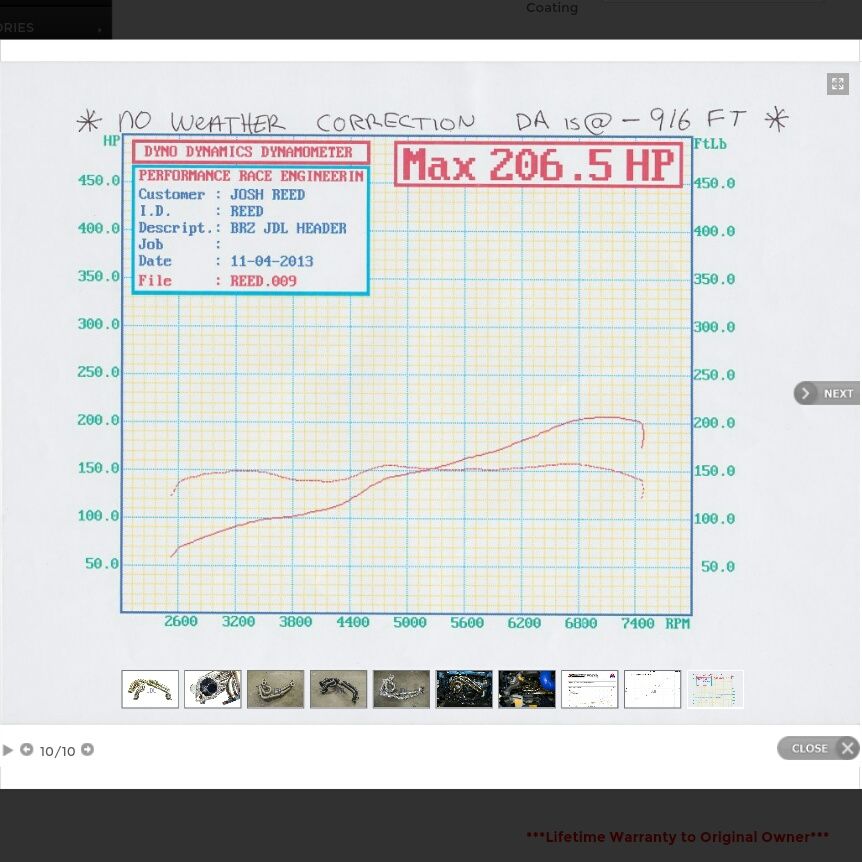This screenshot has height=862, width=862.
Task: Open the fourth thumbnail of dark header
Action: (x=338, y=689)
